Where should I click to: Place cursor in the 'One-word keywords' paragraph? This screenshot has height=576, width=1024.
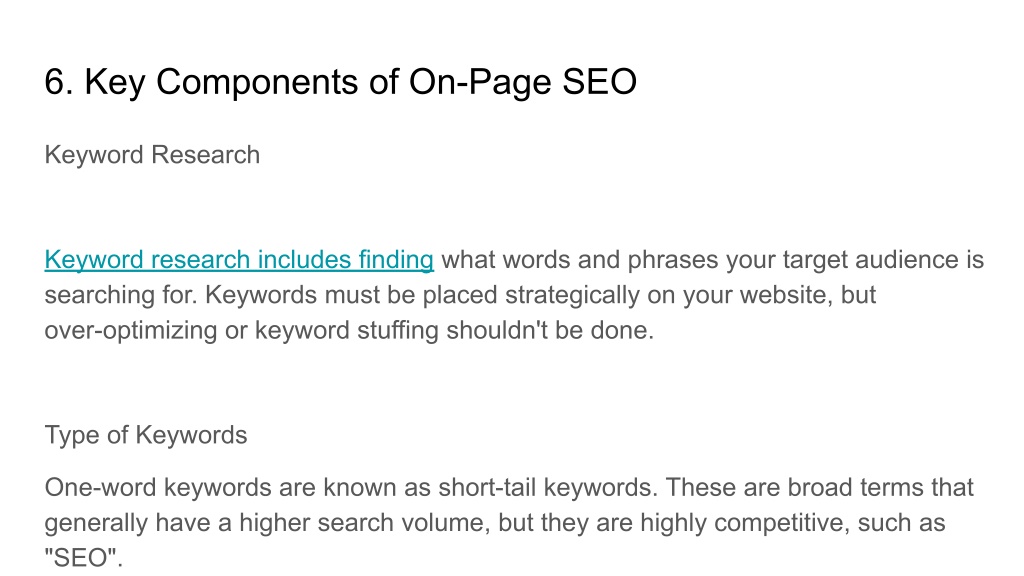[x=509, y=522]
